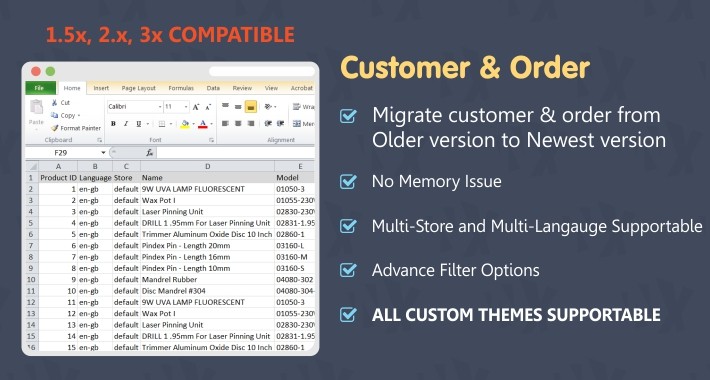Click the green window dot
The image size is (710, 380).
[x=50, y=72]
